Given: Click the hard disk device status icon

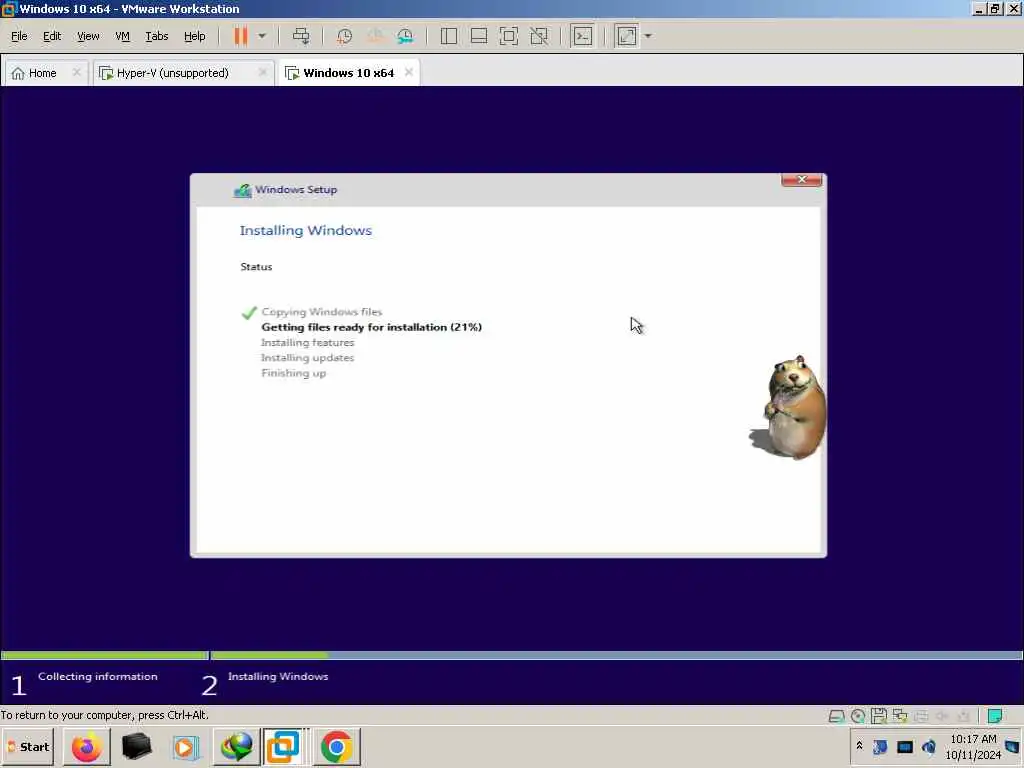Looking at the screenshot, I should (837, 716).
